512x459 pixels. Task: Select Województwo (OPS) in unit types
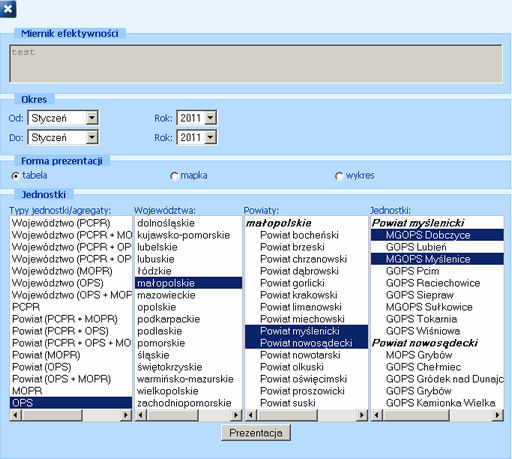[x=71, y=283]
